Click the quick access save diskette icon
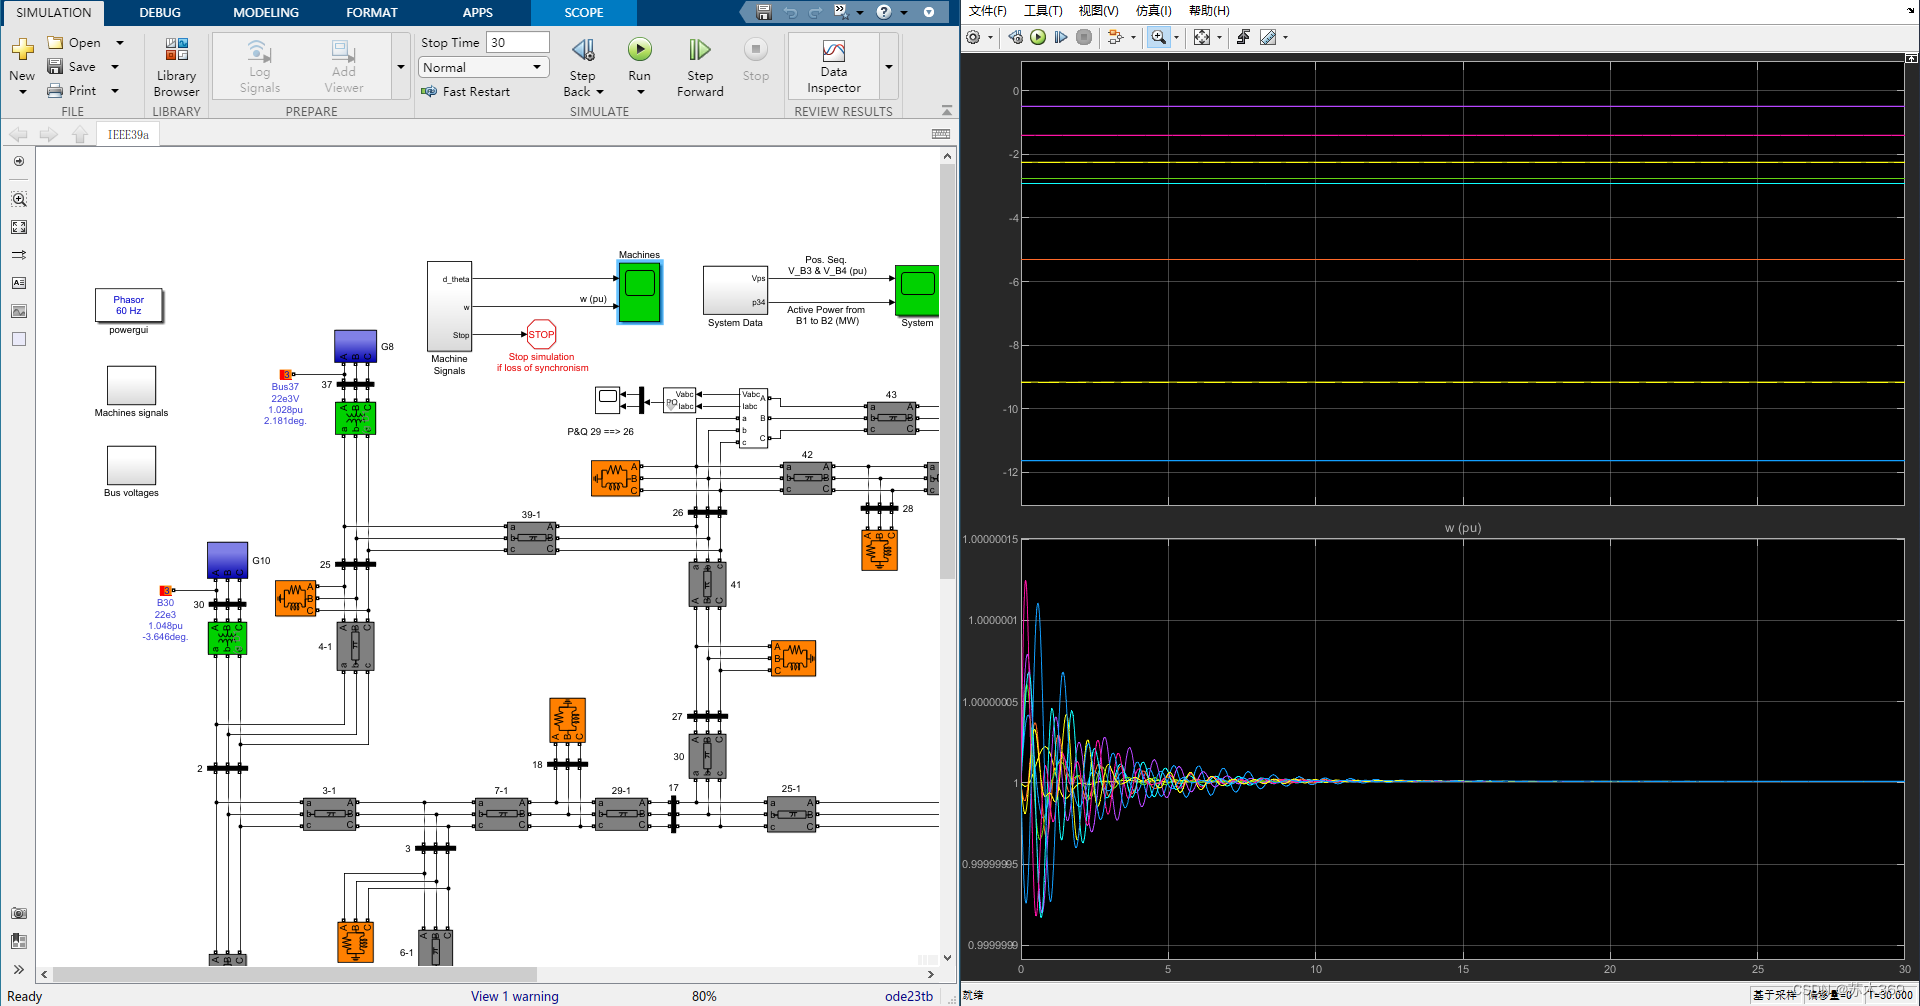Image resolution: width=1920 pixels, height=1006 pixels. click(764, 12)
